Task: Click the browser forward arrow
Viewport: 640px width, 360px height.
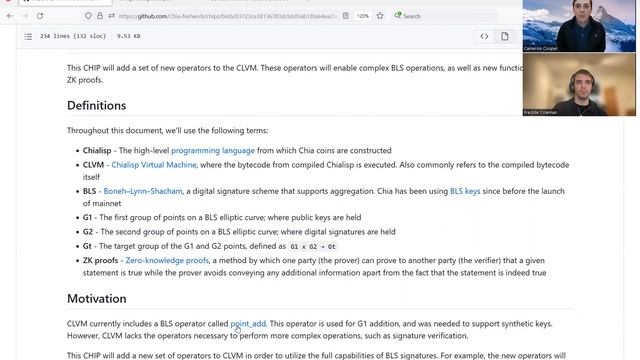Action: [x=25, y=16]
